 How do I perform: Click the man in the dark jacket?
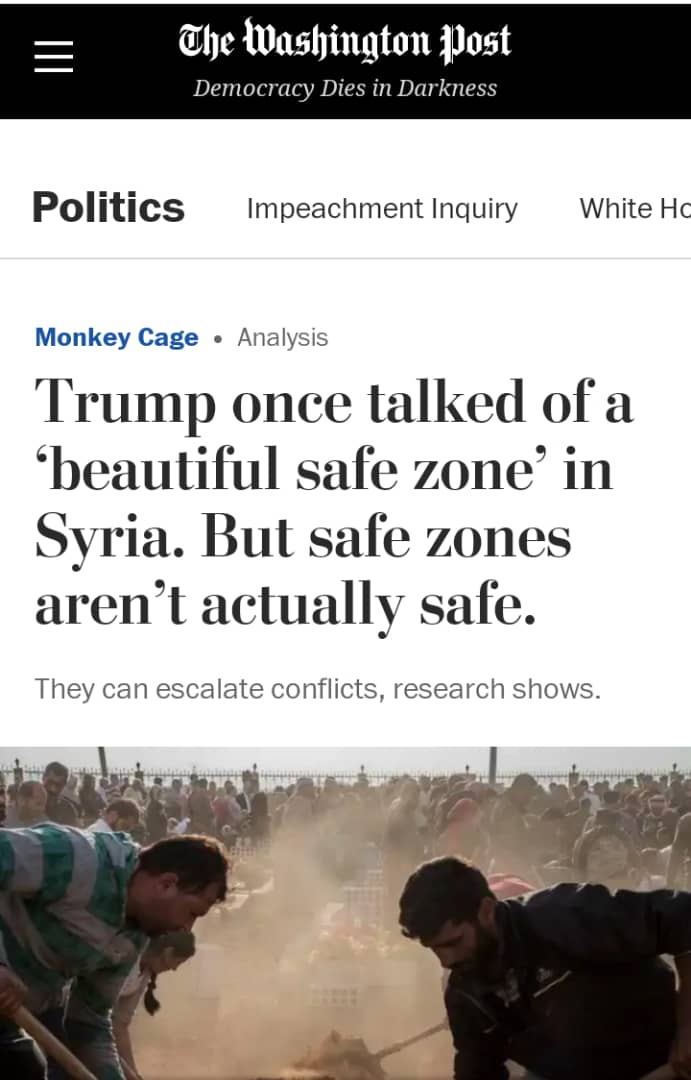540,960
